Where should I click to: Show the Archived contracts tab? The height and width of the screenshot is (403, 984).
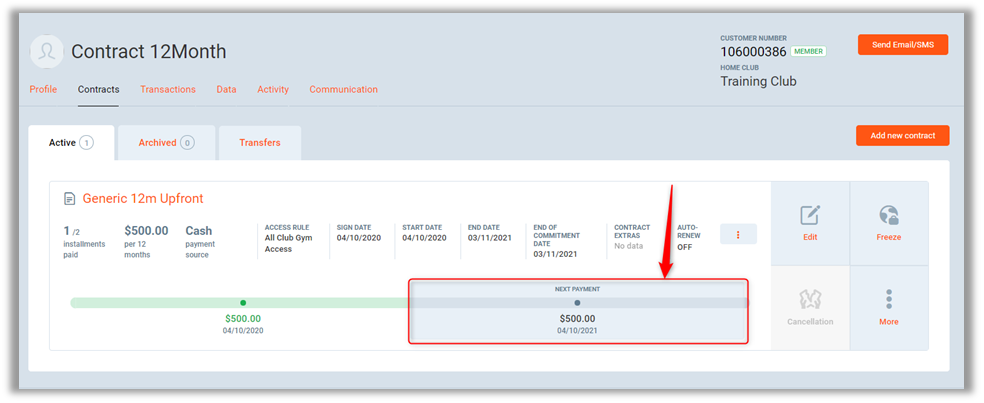[x=165, y=143]
